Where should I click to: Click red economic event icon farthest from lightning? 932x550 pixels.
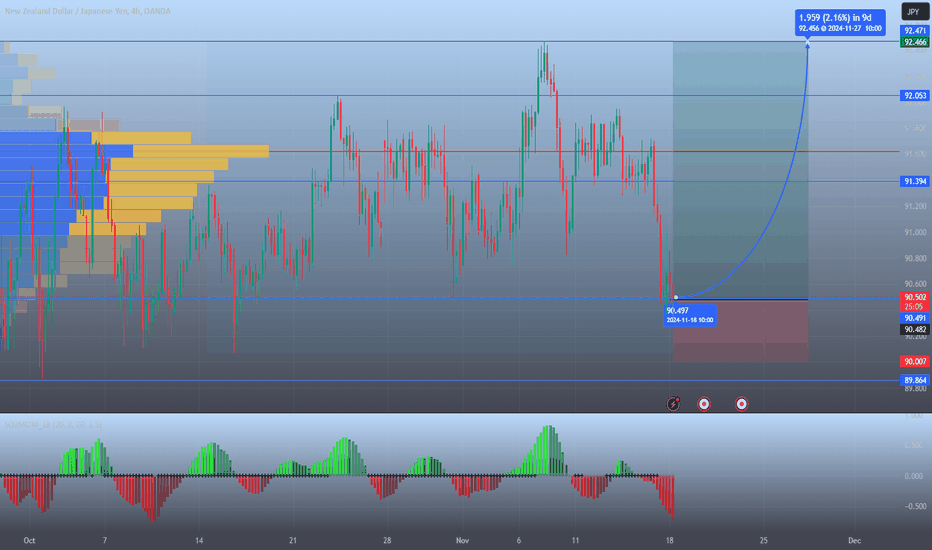point(741,404)
